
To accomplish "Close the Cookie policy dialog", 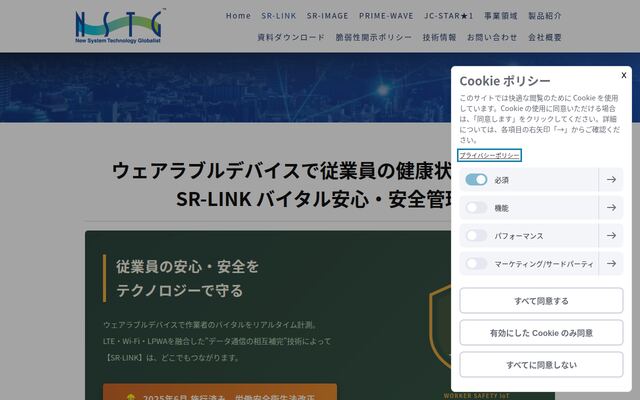I will point(624,75).
